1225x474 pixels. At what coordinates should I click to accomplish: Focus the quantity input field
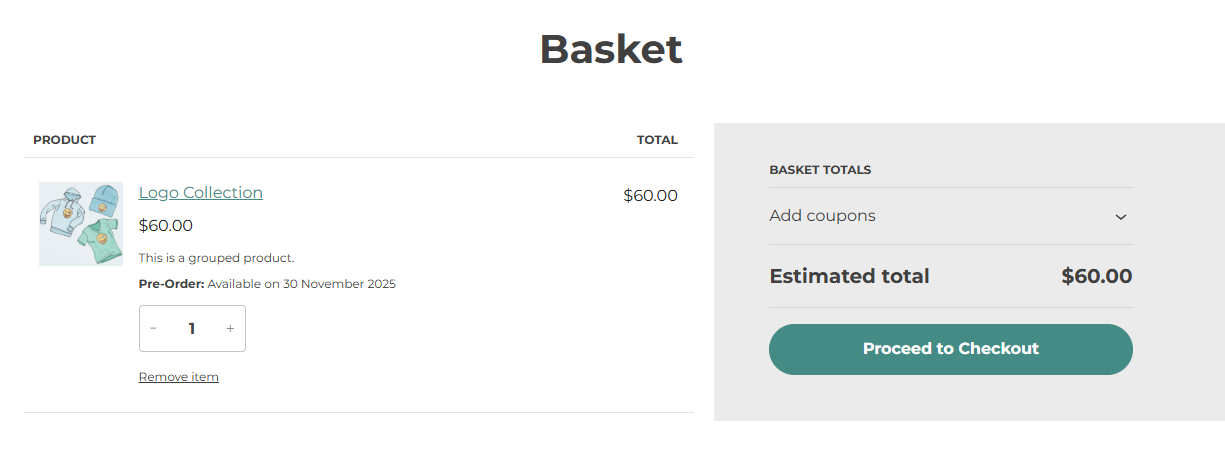(x=192, y=328)
